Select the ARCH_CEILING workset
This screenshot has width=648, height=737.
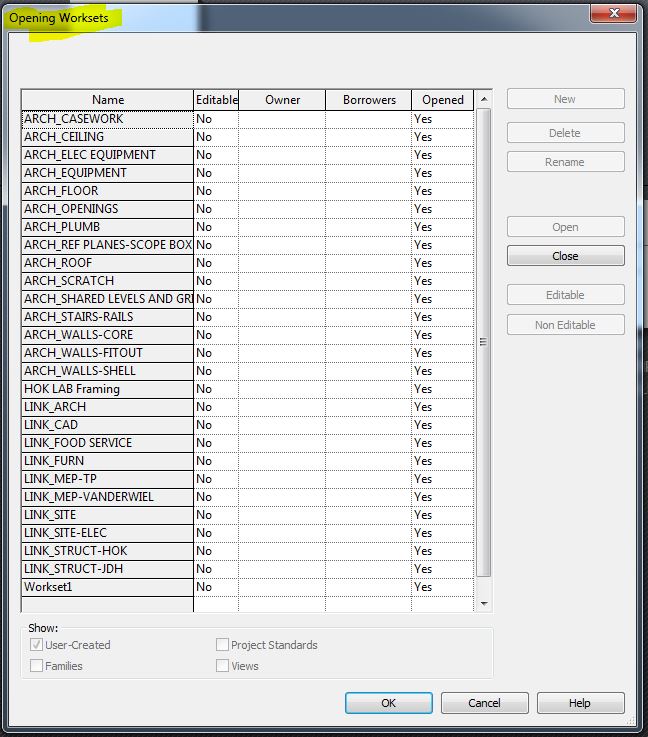108,137
